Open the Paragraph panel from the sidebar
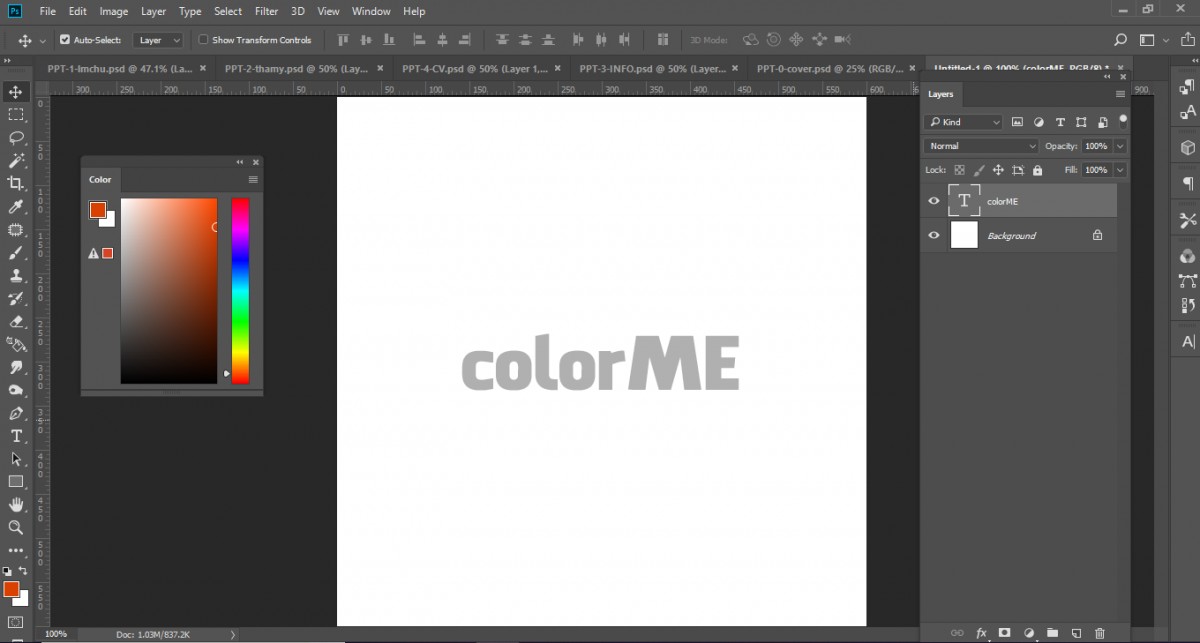The width and height of the screenshot is (1200, 643). pos(1186,181)
